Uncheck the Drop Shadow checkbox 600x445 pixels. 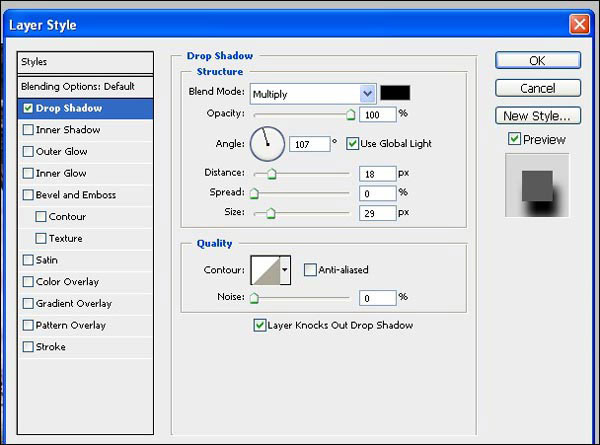pyautogui.click(x=28, y=108)
